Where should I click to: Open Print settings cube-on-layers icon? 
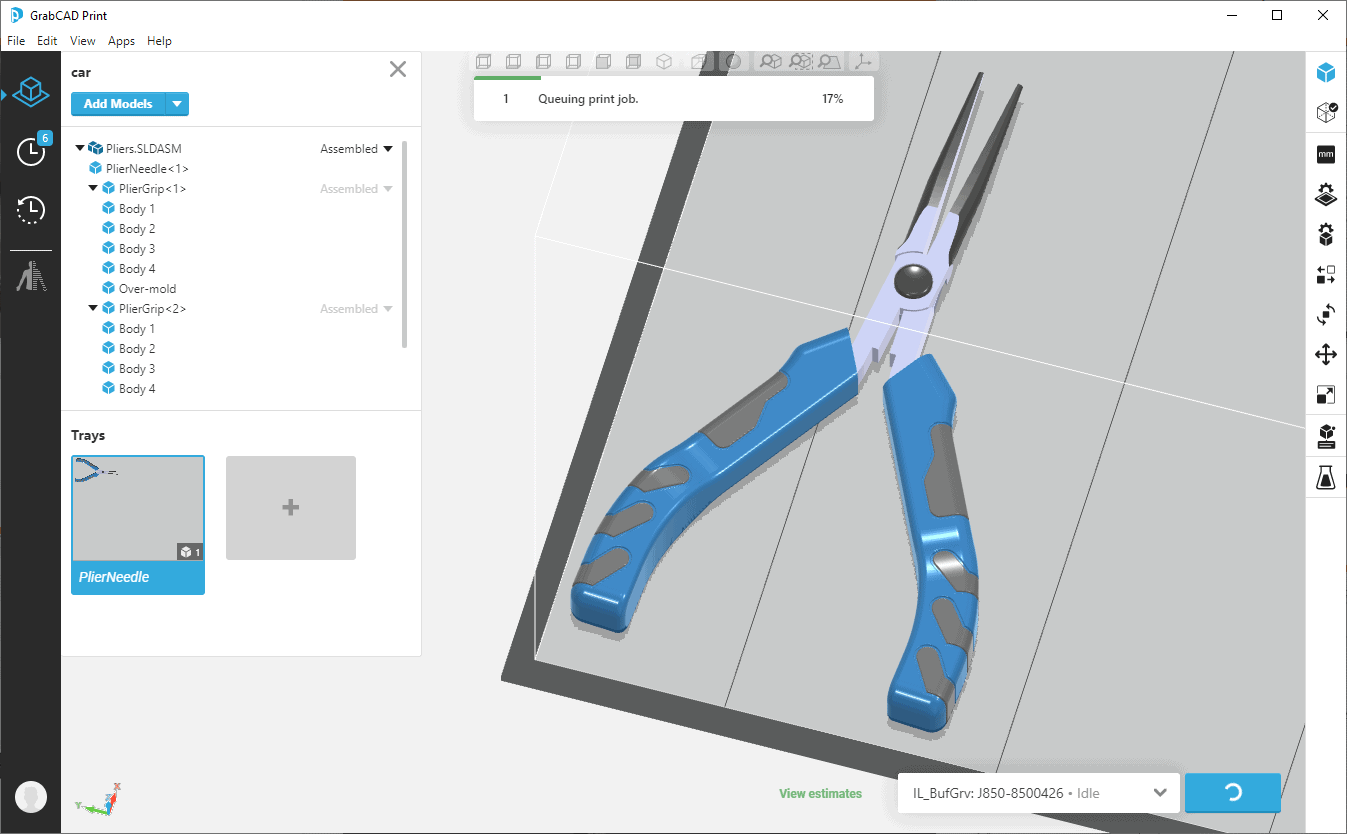[x=1326, y=437]
